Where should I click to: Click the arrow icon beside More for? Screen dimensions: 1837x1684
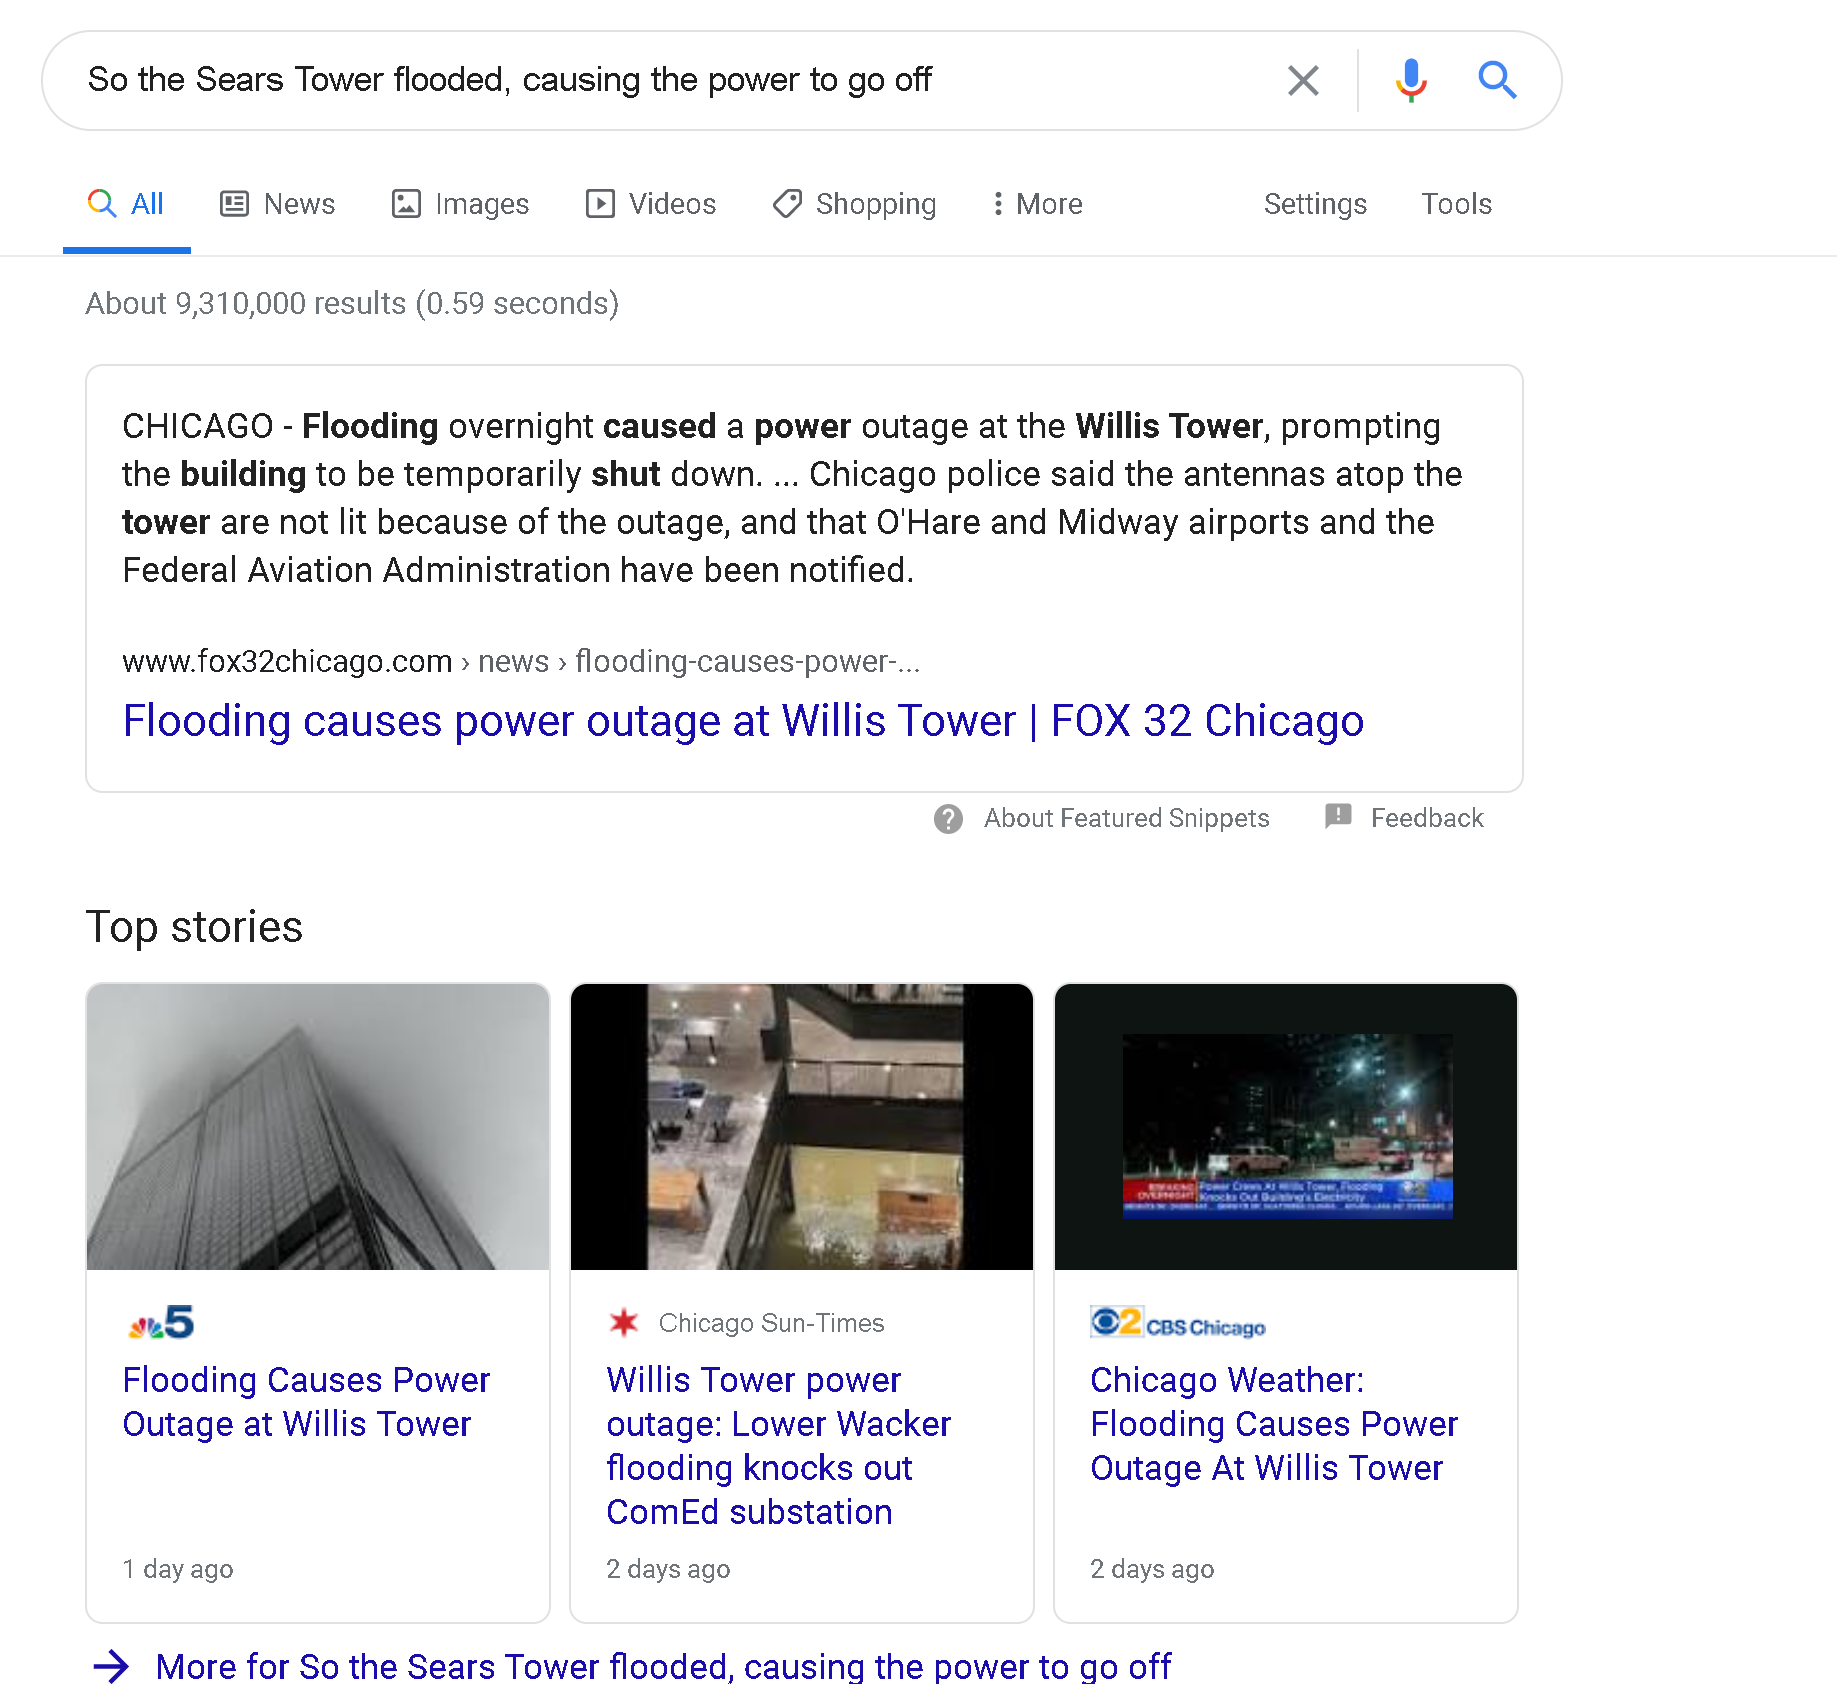point(111,1666)
